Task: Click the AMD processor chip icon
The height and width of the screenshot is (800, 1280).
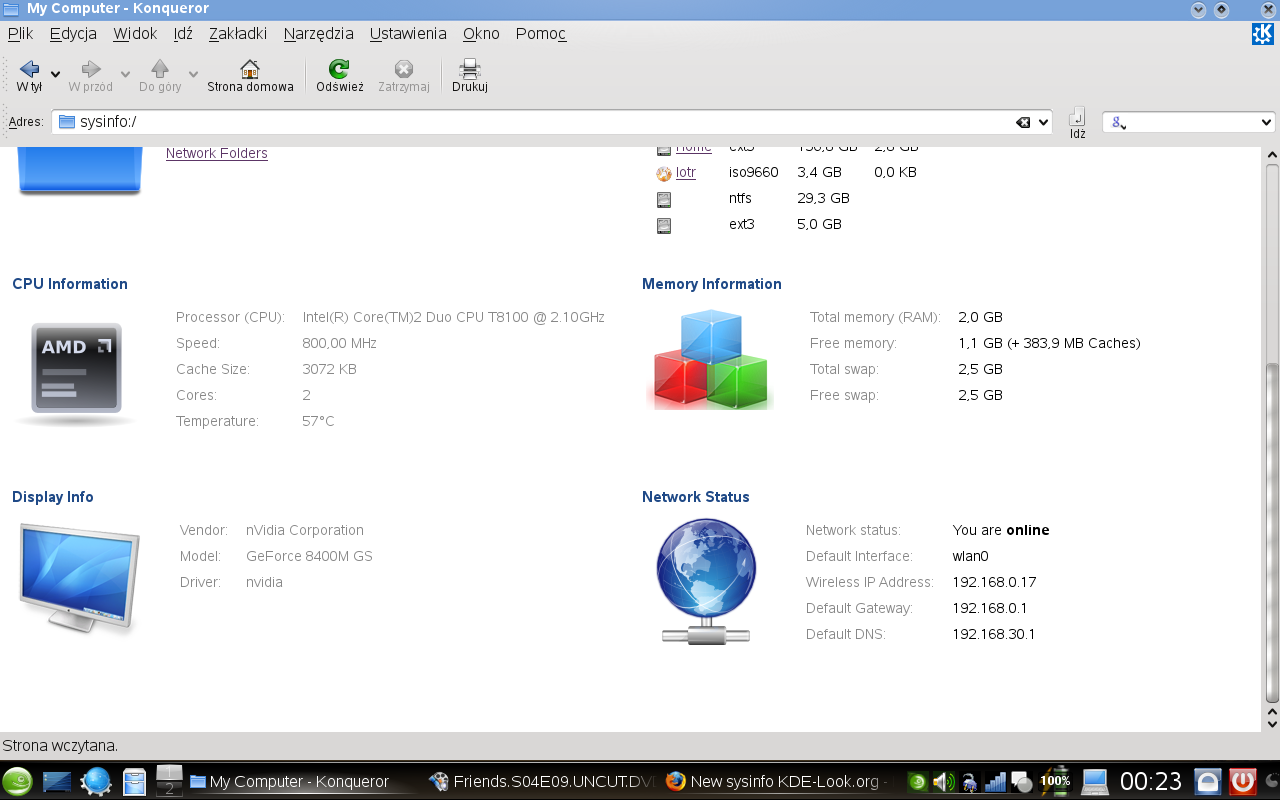Action: pyautogui.click(x=77, y=368)
